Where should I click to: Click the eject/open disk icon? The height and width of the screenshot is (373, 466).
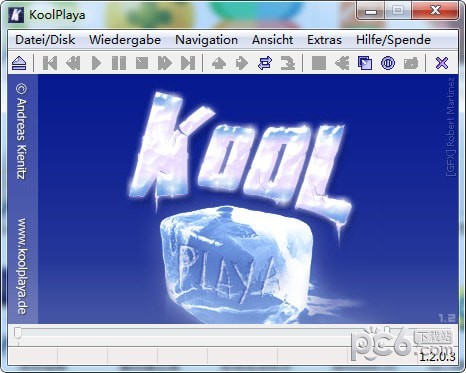[19, 63]
